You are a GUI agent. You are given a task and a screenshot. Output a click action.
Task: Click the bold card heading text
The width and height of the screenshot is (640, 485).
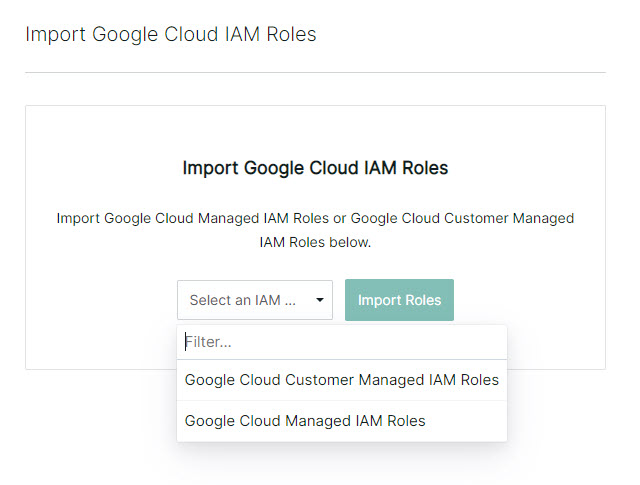click(x=315, y=168)
